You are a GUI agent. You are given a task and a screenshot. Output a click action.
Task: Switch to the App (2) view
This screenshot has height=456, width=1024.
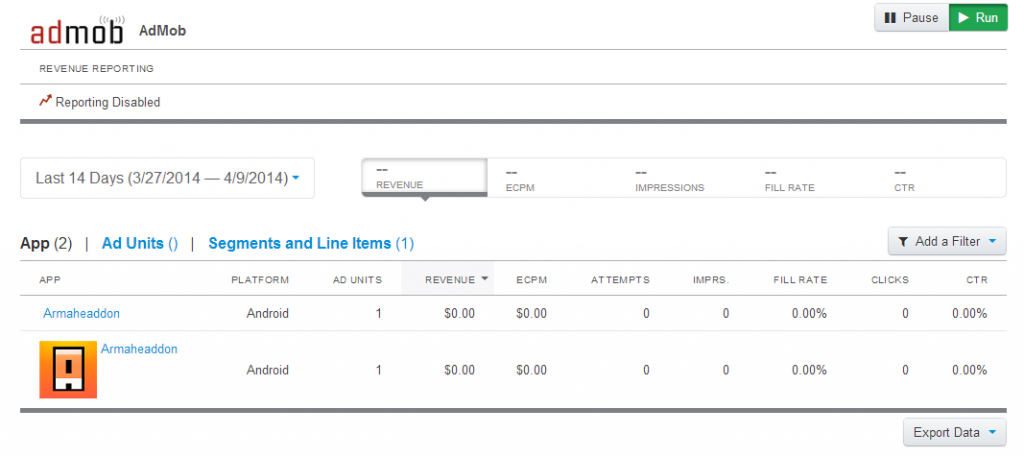(x=46, y=244)
